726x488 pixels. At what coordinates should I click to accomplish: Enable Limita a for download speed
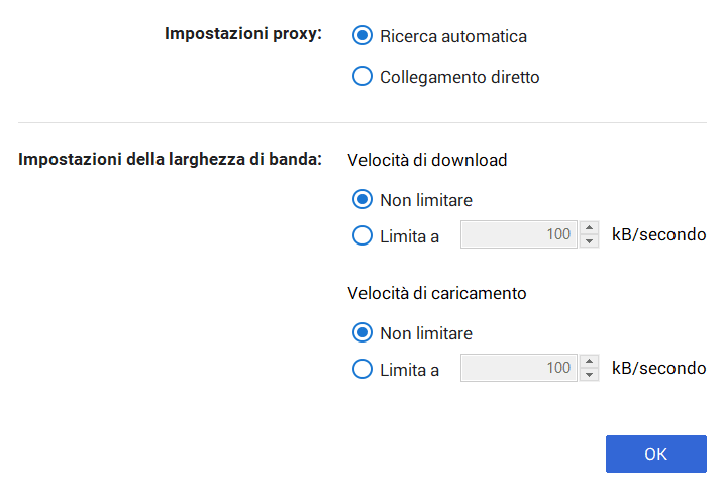pos(362,236)
